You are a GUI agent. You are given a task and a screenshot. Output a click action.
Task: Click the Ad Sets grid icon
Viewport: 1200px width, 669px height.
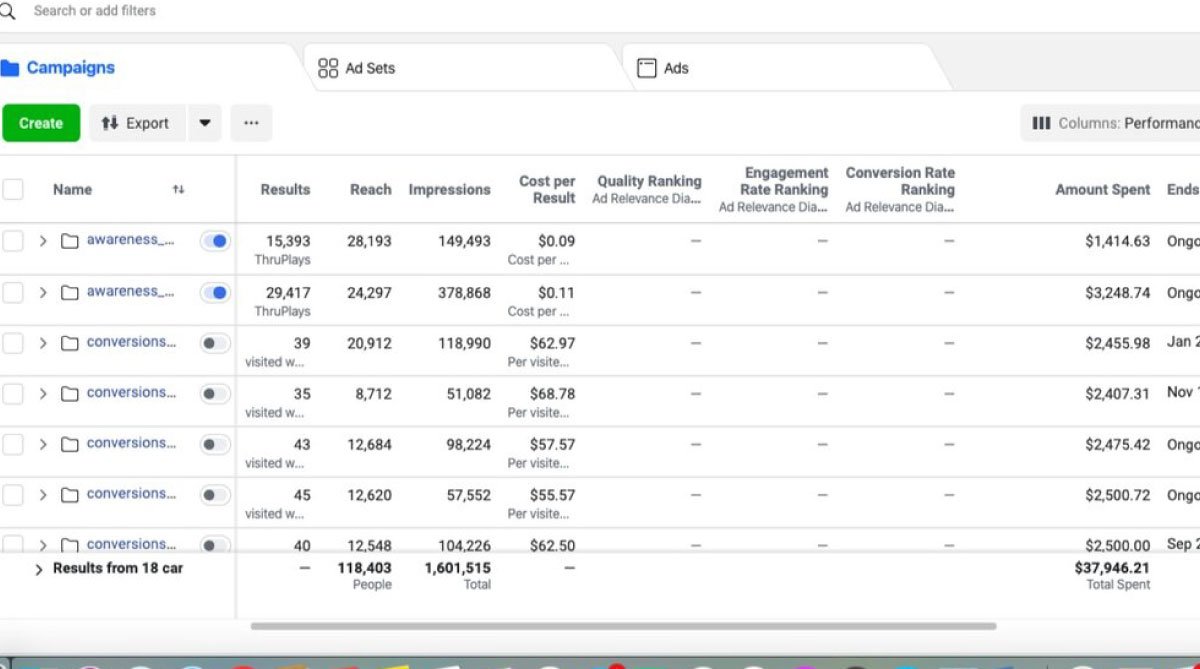pos(328,68)
